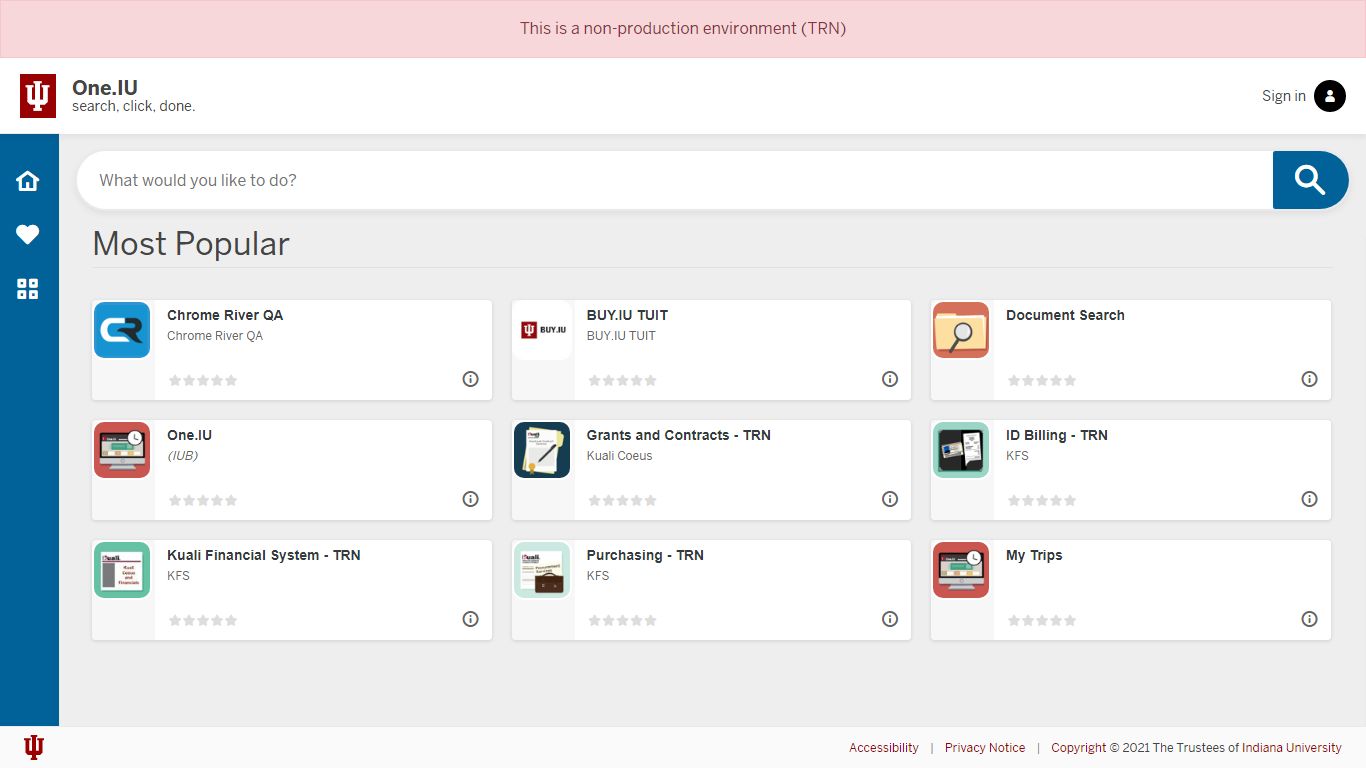
Task: Open the Chrome River QA app icon
Action: [122, 330]
